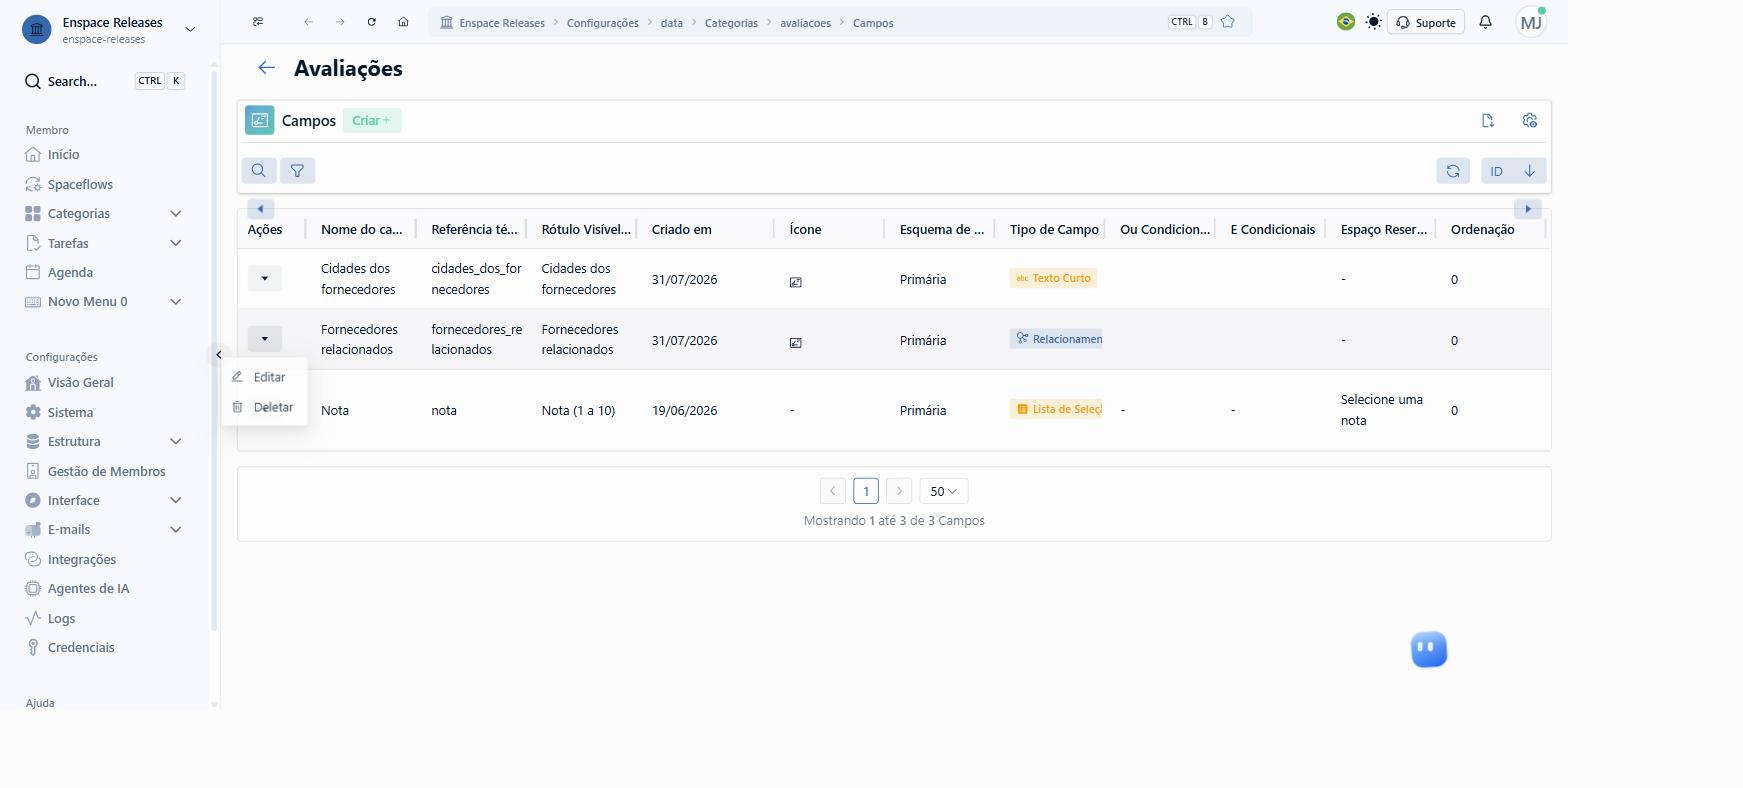This screenshot has width=1743, height=788.
Task: Open the floating chatbot assistant icon
Action: tap(1429, 650)
